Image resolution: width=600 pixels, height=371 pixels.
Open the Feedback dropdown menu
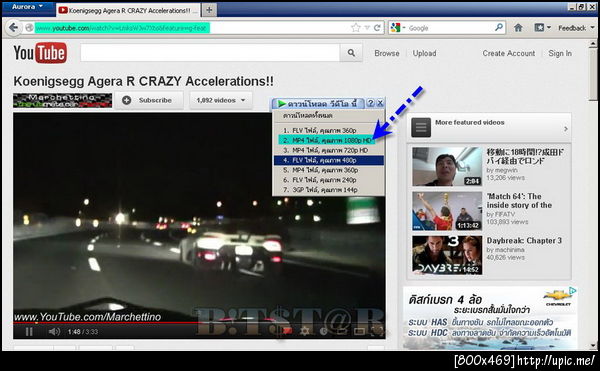pos(576,28)
